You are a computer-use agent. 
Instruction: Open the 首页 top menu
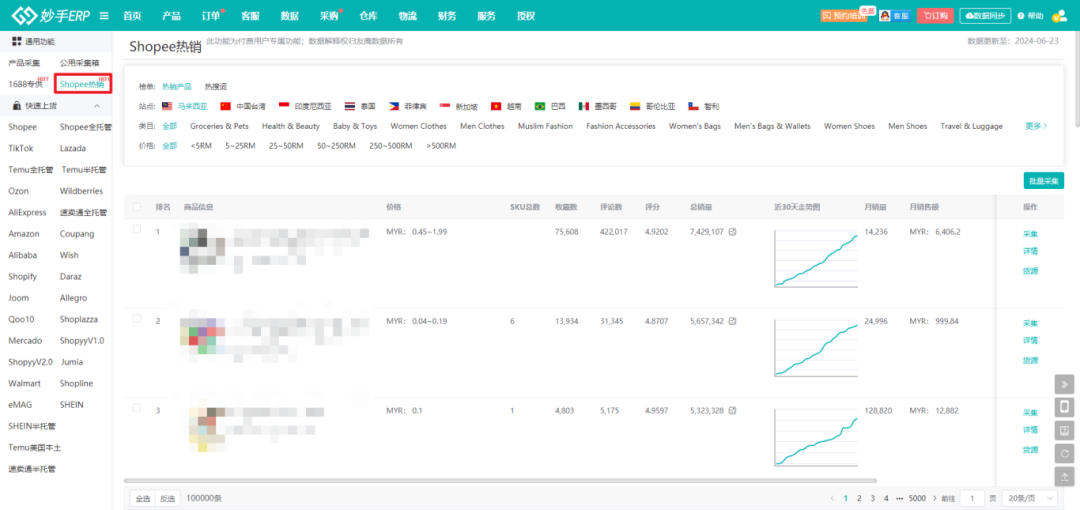pos(132,16)
